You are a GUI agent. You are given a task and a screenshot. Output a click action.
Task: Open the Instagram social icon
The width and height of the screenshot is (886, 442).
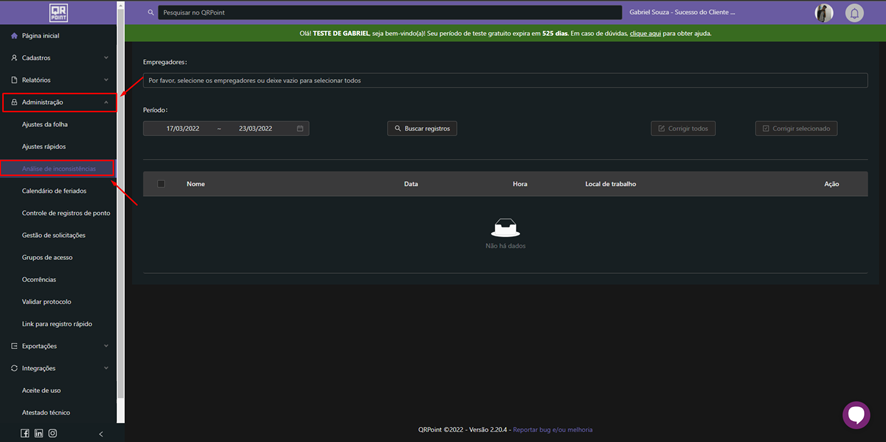pos(53,433)
